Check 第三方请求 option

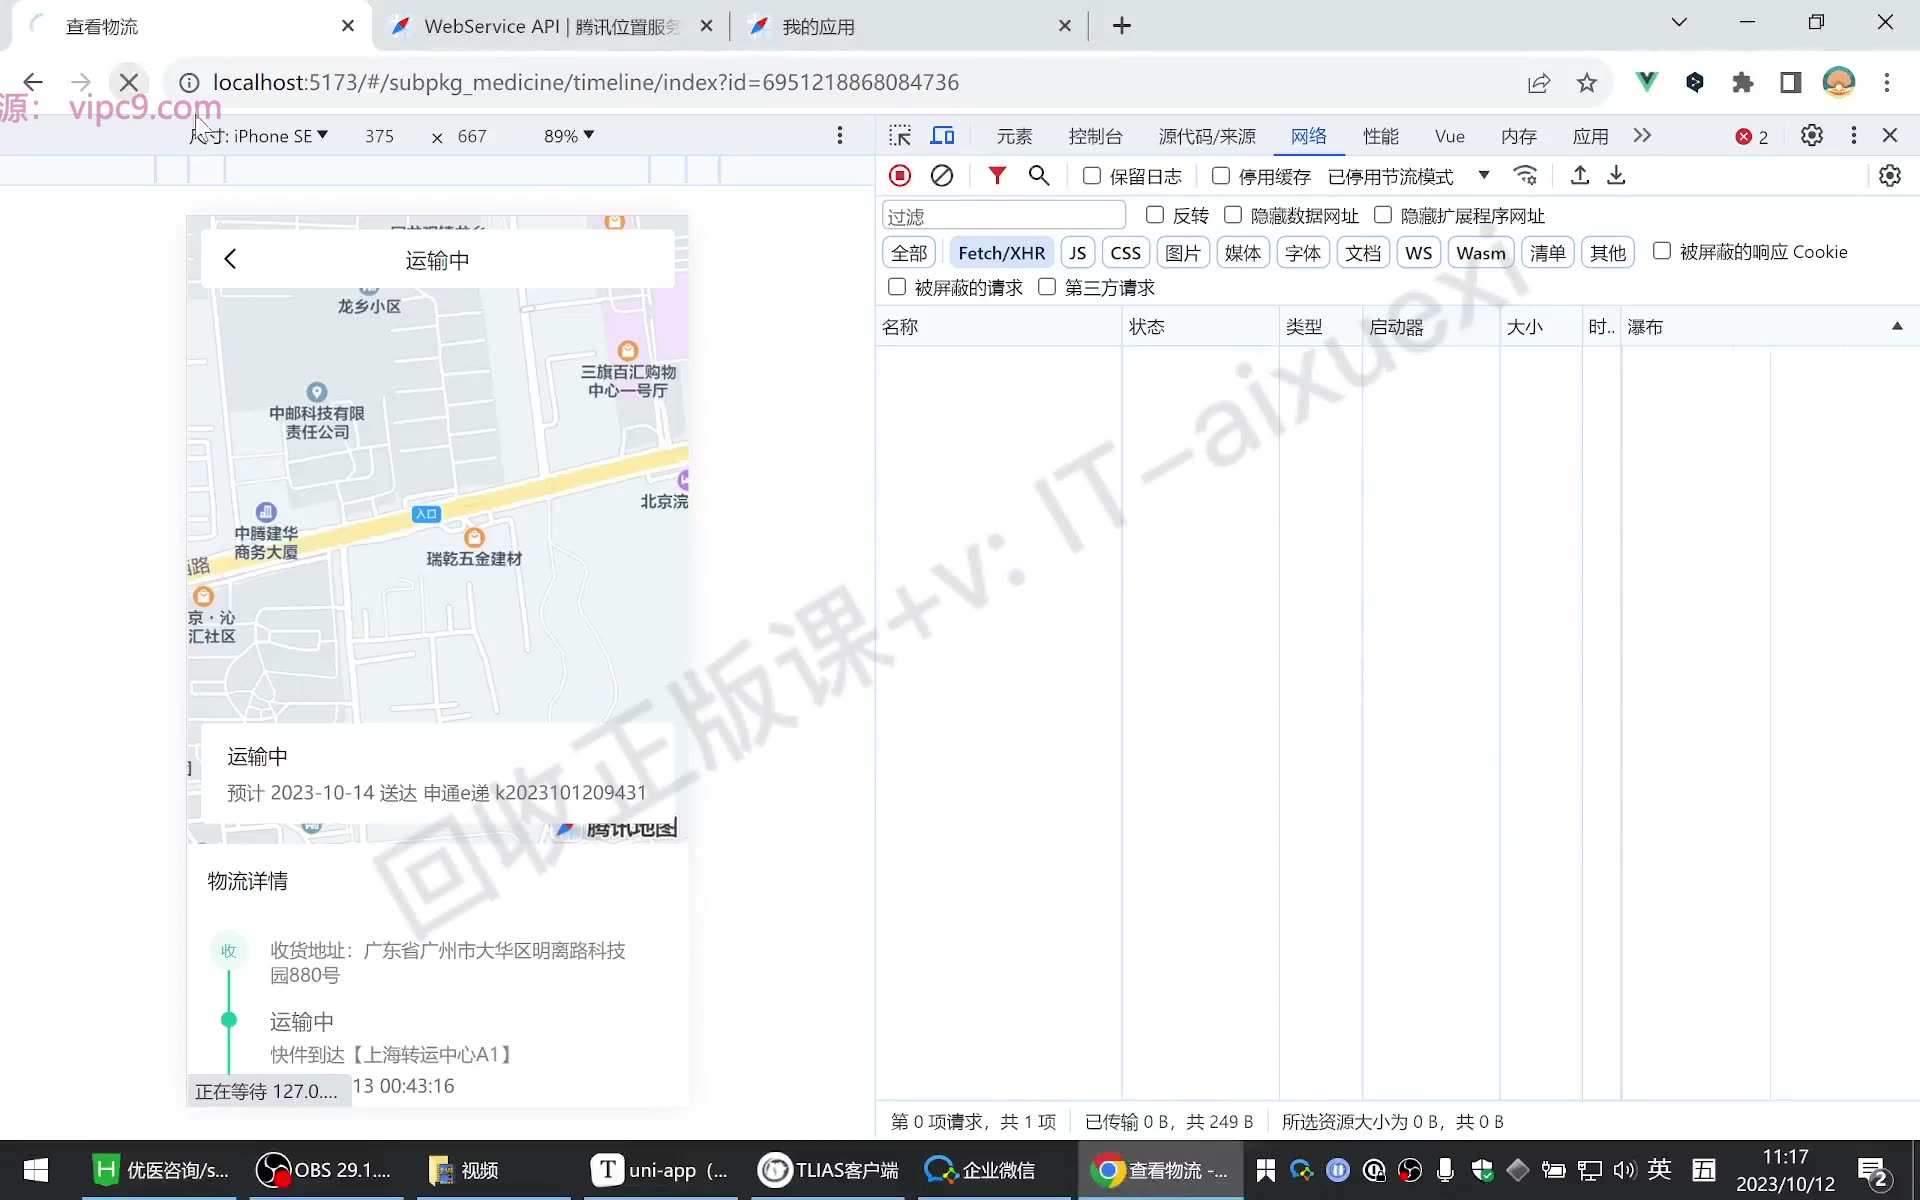coord(1047,287)
